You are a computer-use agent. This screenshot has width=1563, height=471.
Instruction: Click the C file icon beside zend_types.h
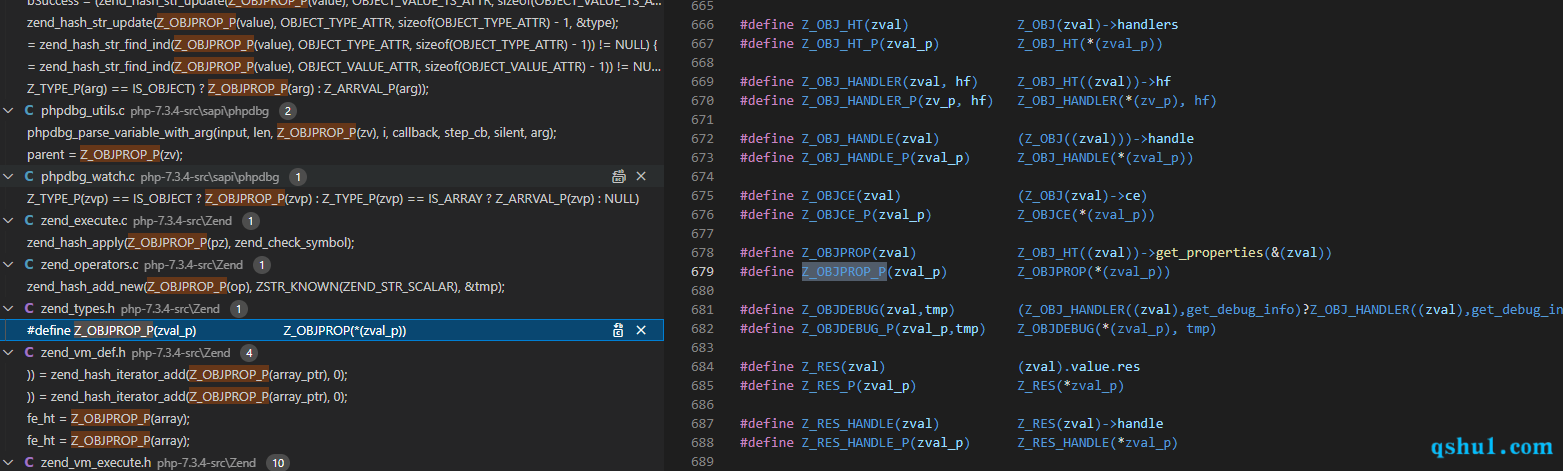tap(29, 308)
